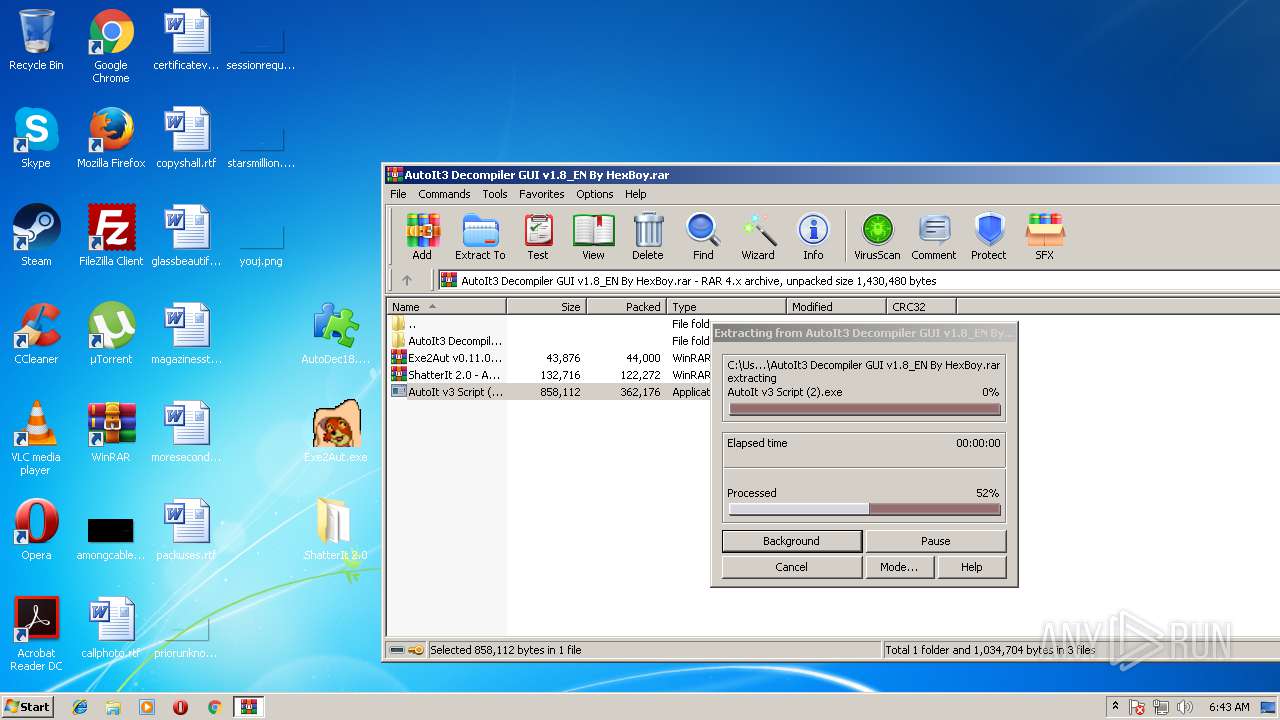
Task: Open the Help menu
Action: pyautogui.click(x=636, y=194)
